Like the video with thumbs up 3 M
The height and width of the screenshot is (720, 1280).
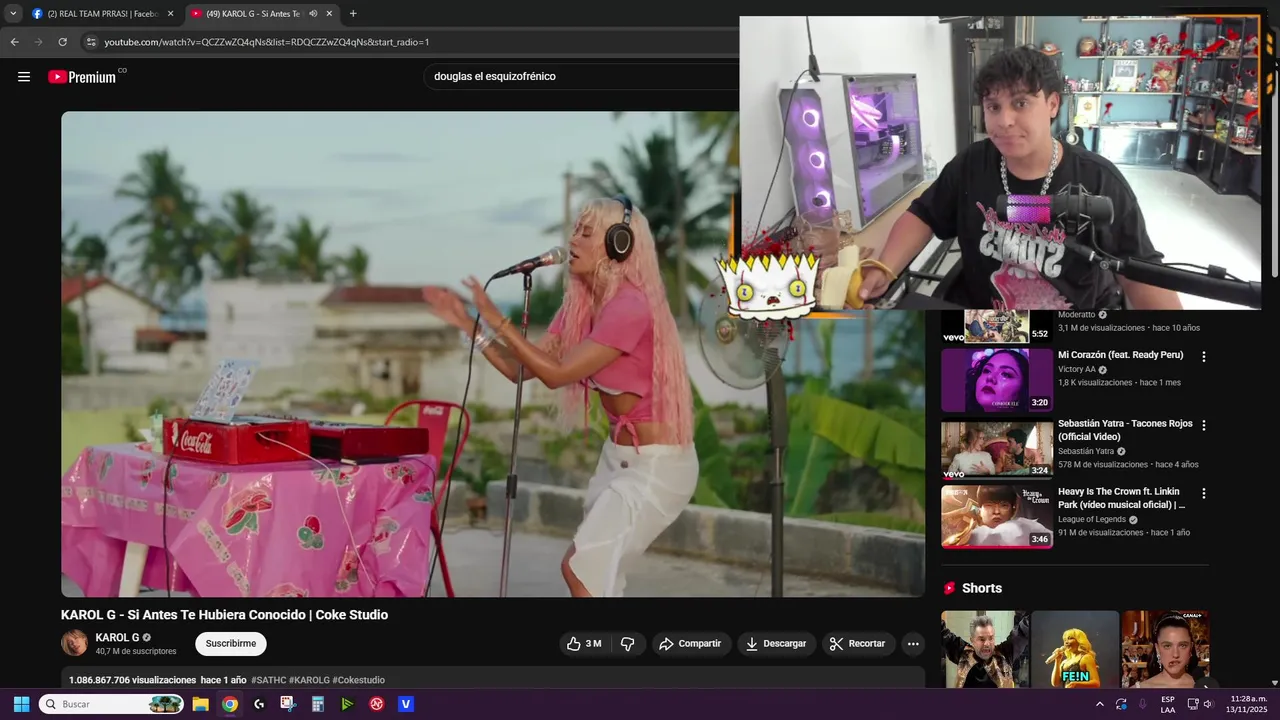pyautogui.click(x=584, y=644)
